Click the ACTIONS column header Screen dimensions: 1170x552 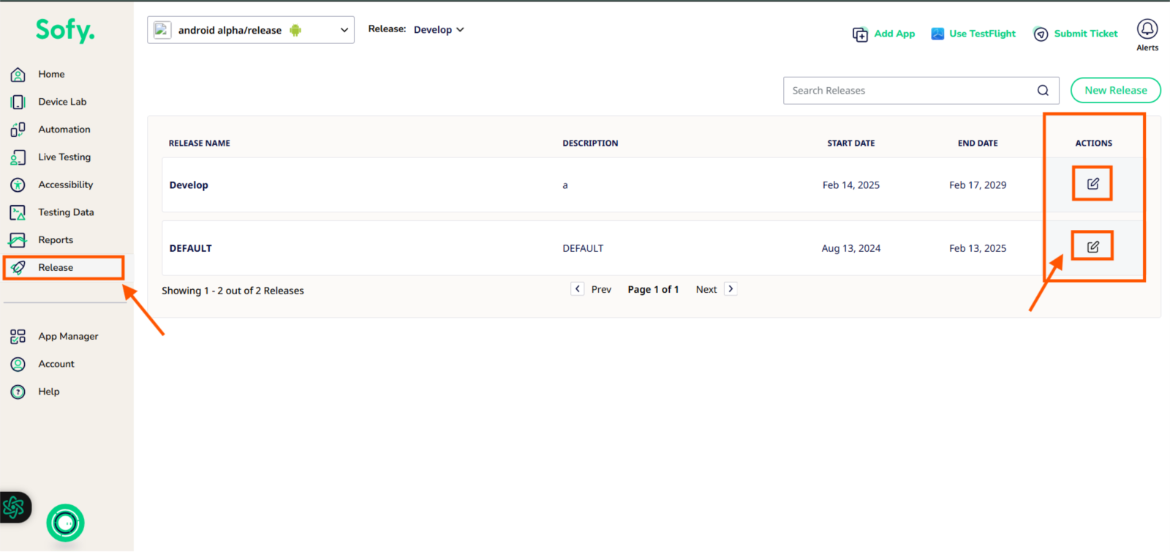click(1093, 143)
